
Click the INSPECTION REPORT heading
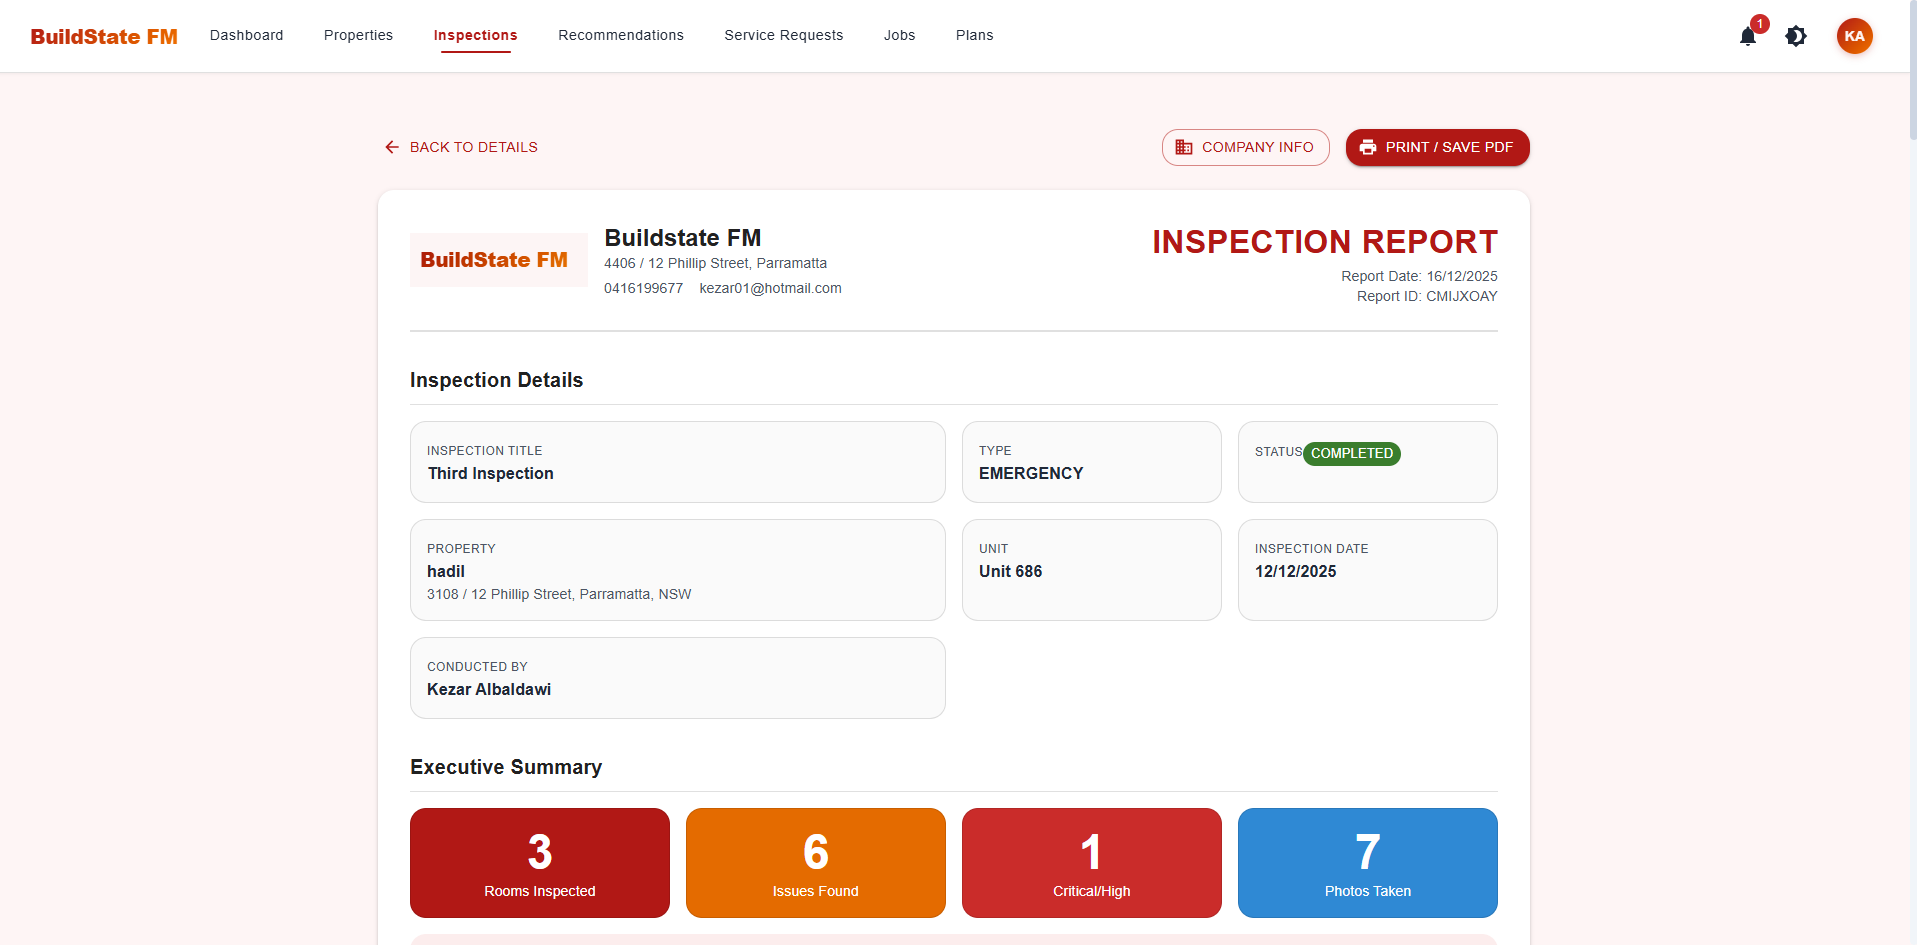tap(1325, 242)
